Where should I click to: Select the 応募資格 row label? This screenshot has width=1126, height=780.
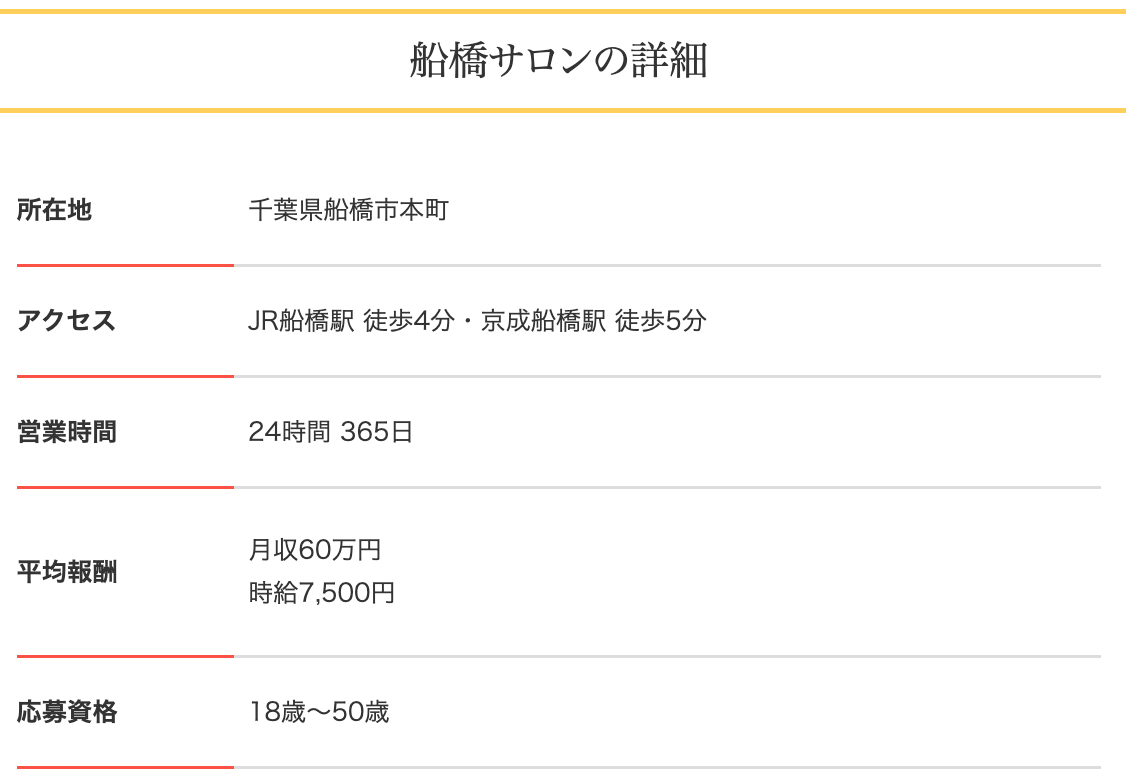click(67, 712)
